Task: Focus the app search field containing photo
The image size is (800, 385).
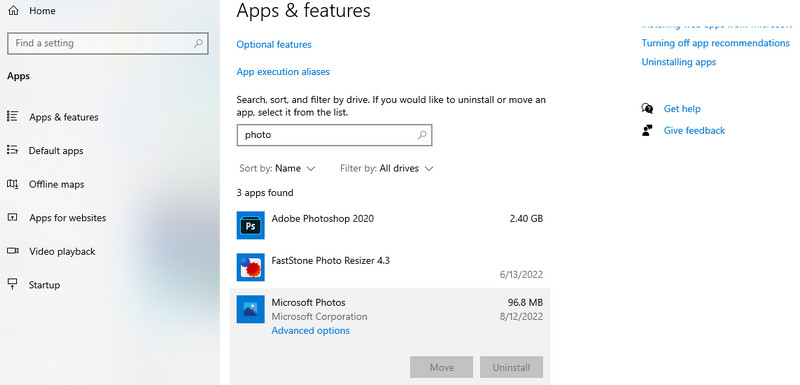Action: tap(334, 135)
